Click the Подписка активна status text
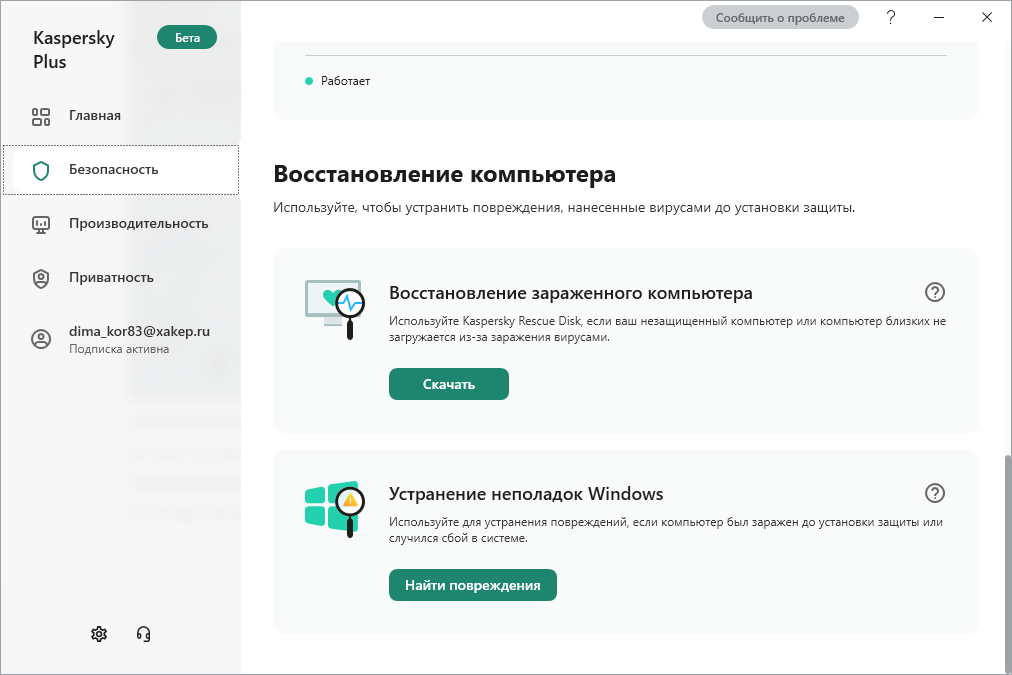Viewport: 1012px width, 675px height. click(119, 349)
